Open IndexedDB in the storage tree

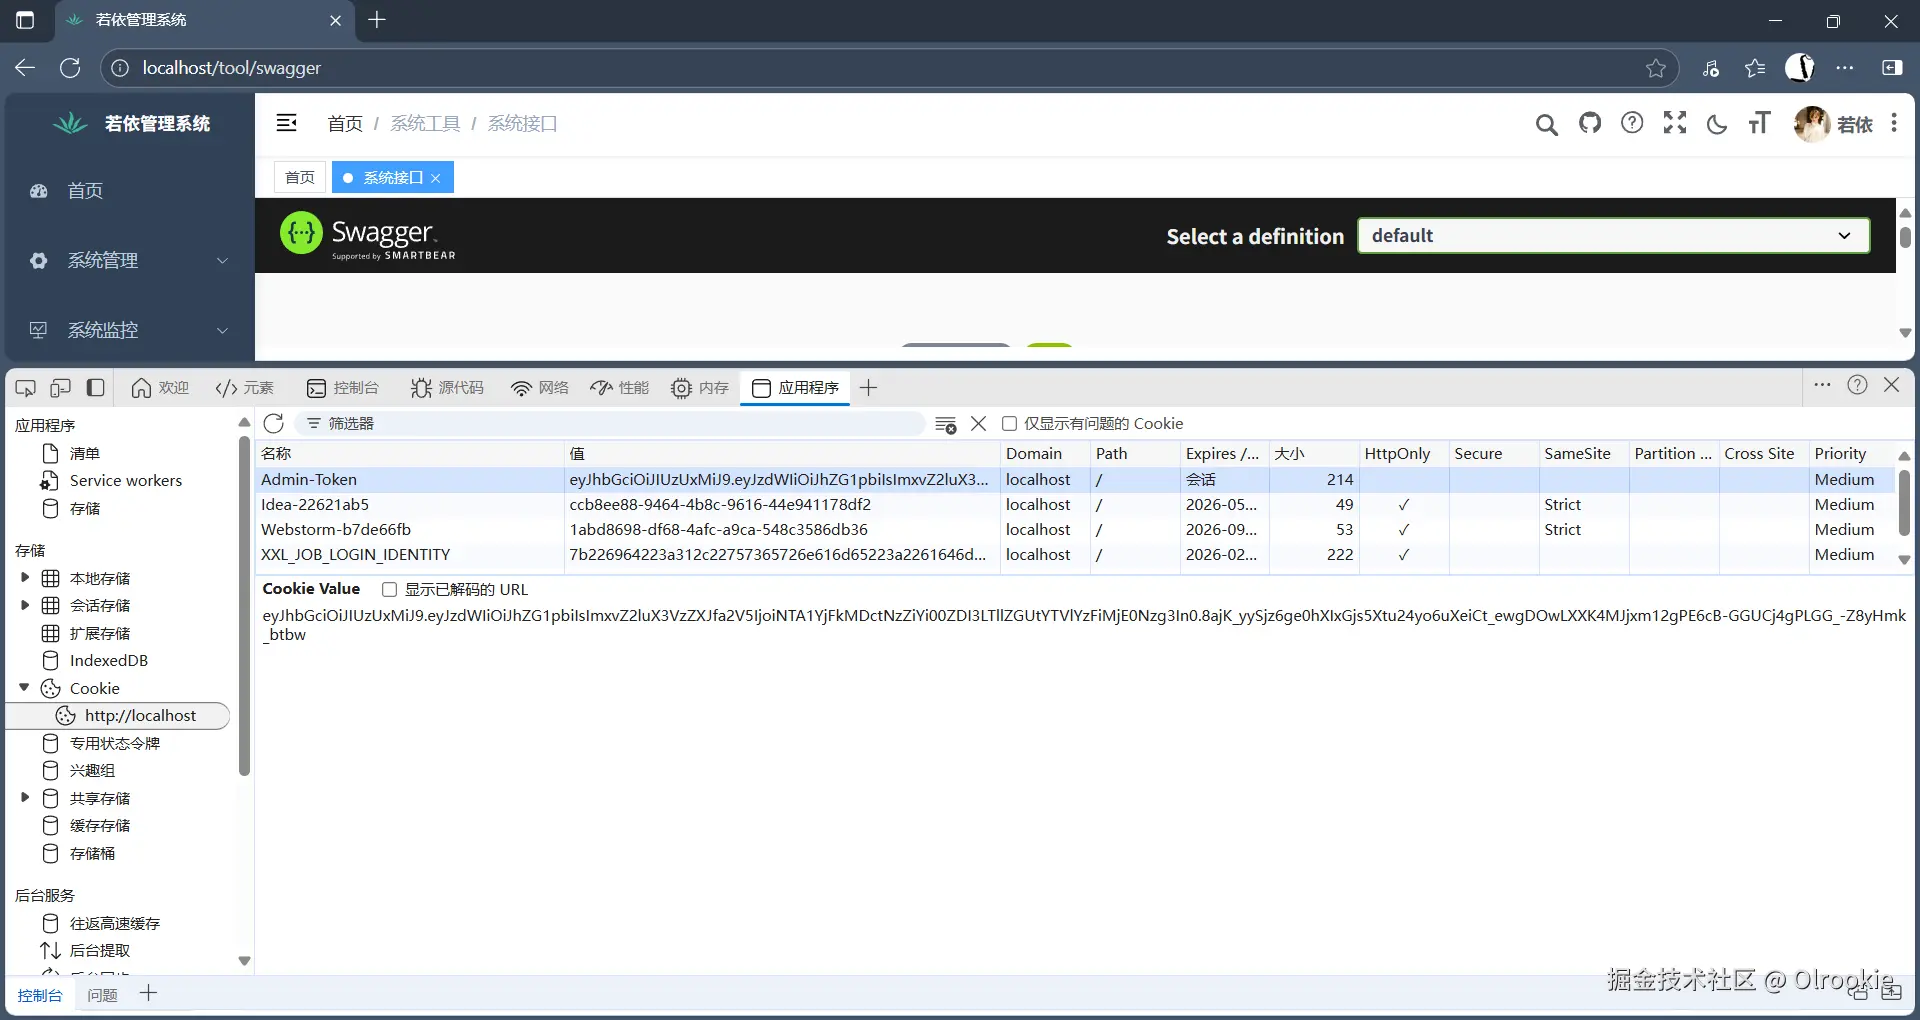(108, 661)
